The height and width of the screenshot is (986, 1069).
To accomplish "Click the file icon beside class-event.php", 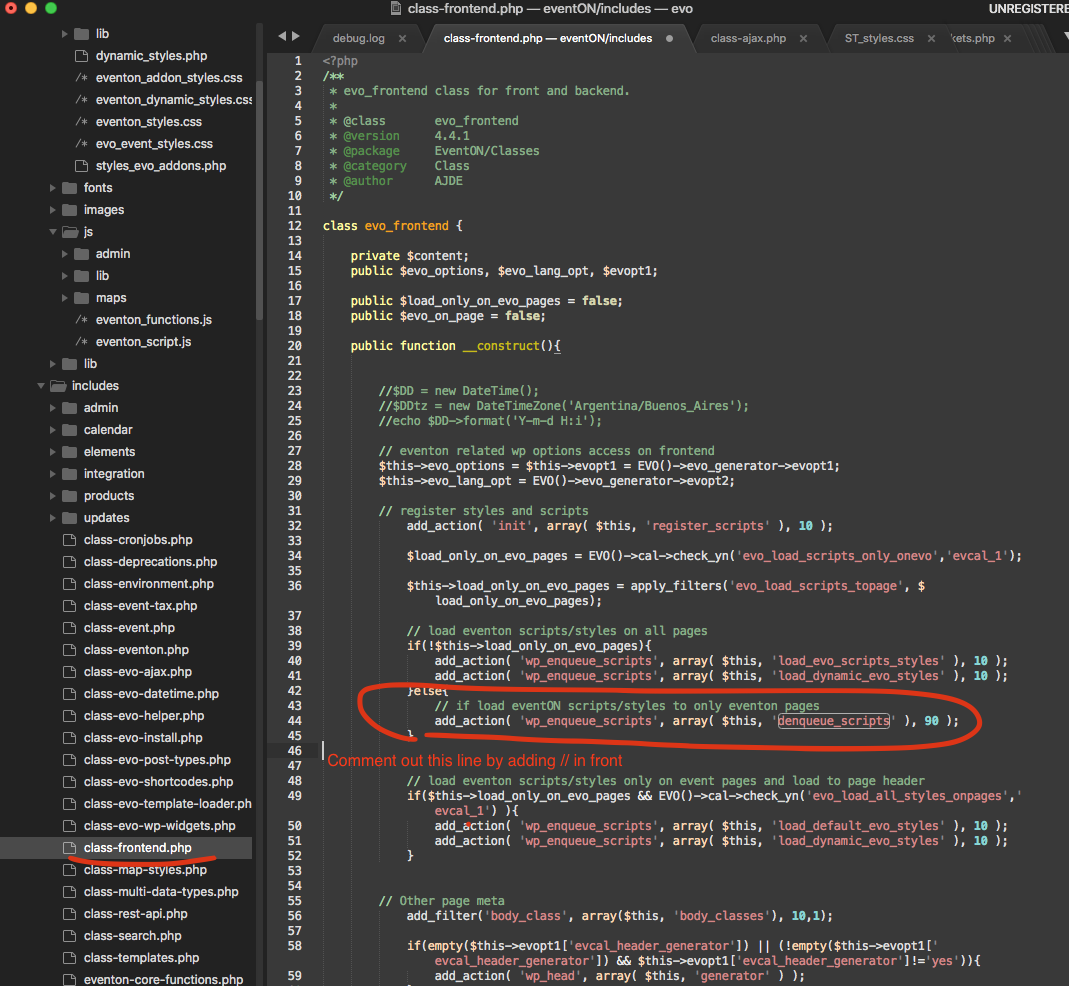I will point(69,628).
